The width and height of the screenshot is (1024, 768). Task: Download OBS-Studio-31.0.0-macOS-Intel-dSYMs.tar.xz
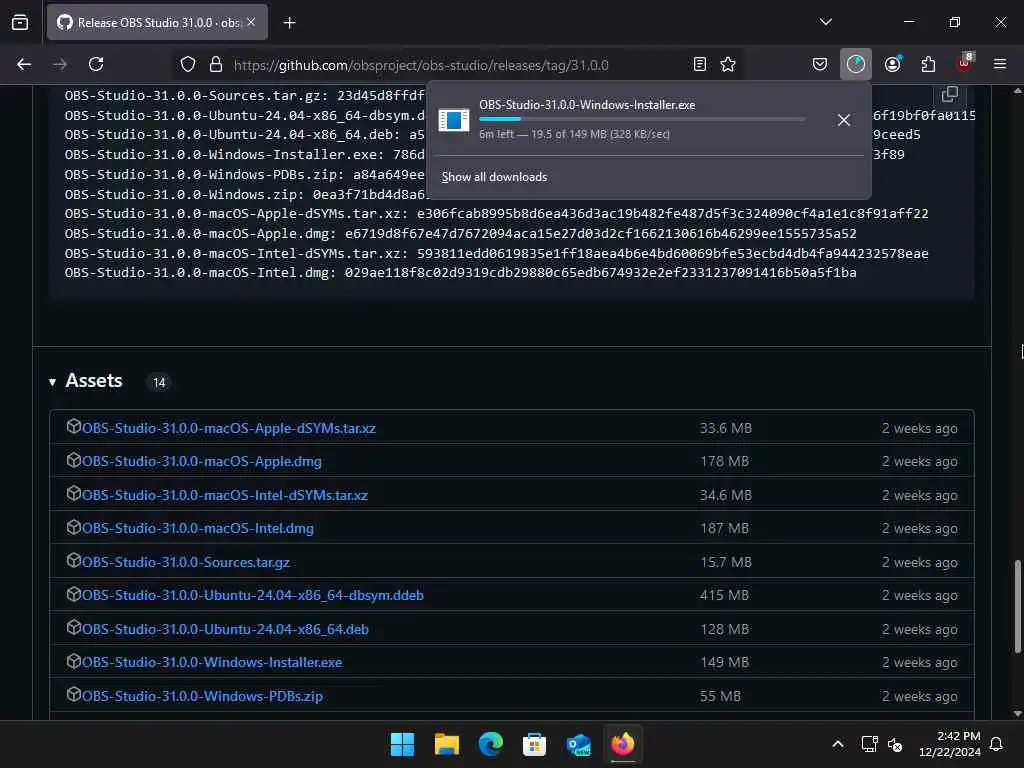225,496
